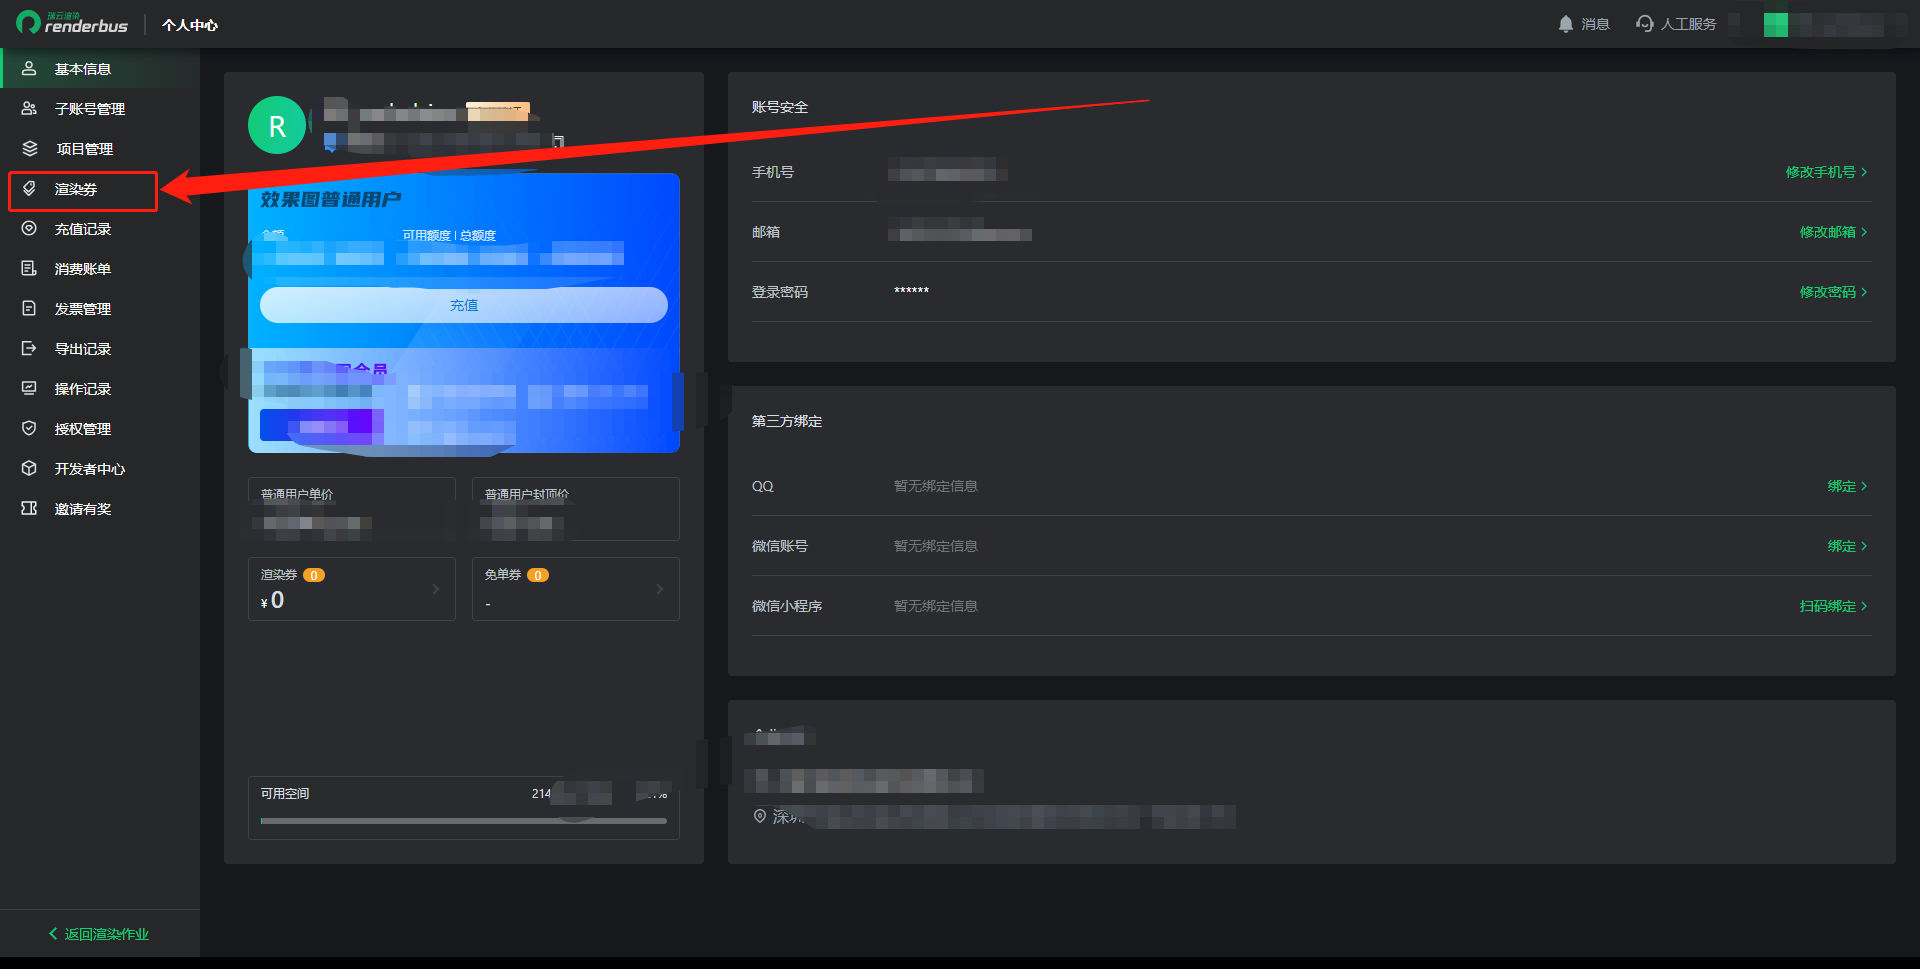Click the 免单券 count badge

tap(538, 575)
